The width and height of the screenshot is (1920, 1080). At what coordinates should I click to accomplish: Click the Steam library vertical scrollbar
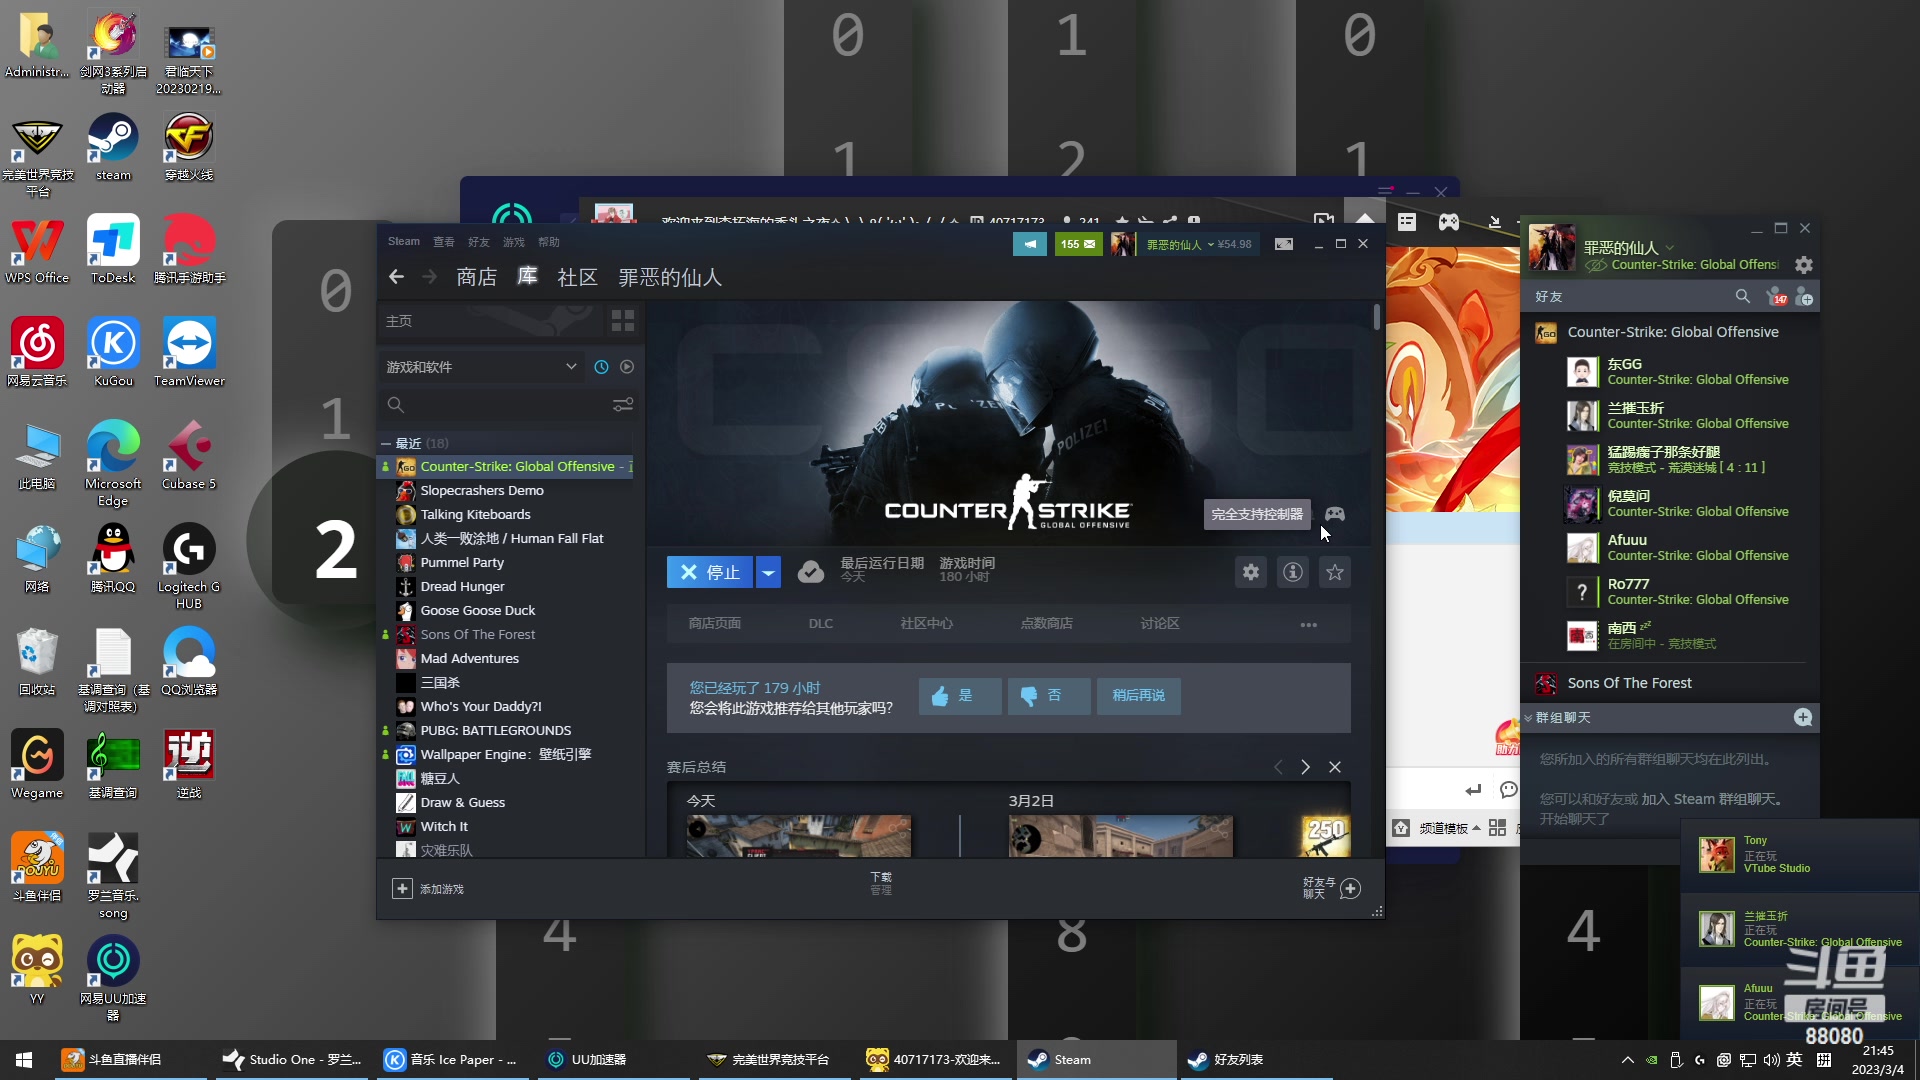(1377, 317)
